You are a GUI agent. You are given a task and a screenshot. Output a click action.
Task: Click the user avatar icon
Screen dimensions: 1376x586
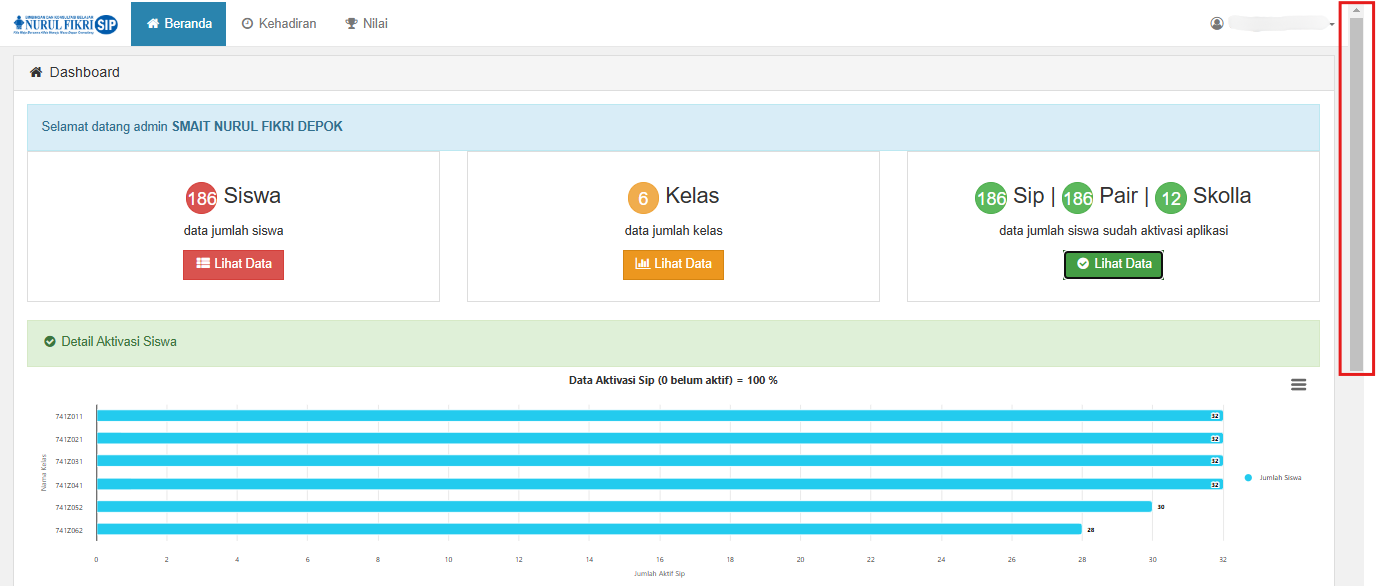pos(1217,24)
